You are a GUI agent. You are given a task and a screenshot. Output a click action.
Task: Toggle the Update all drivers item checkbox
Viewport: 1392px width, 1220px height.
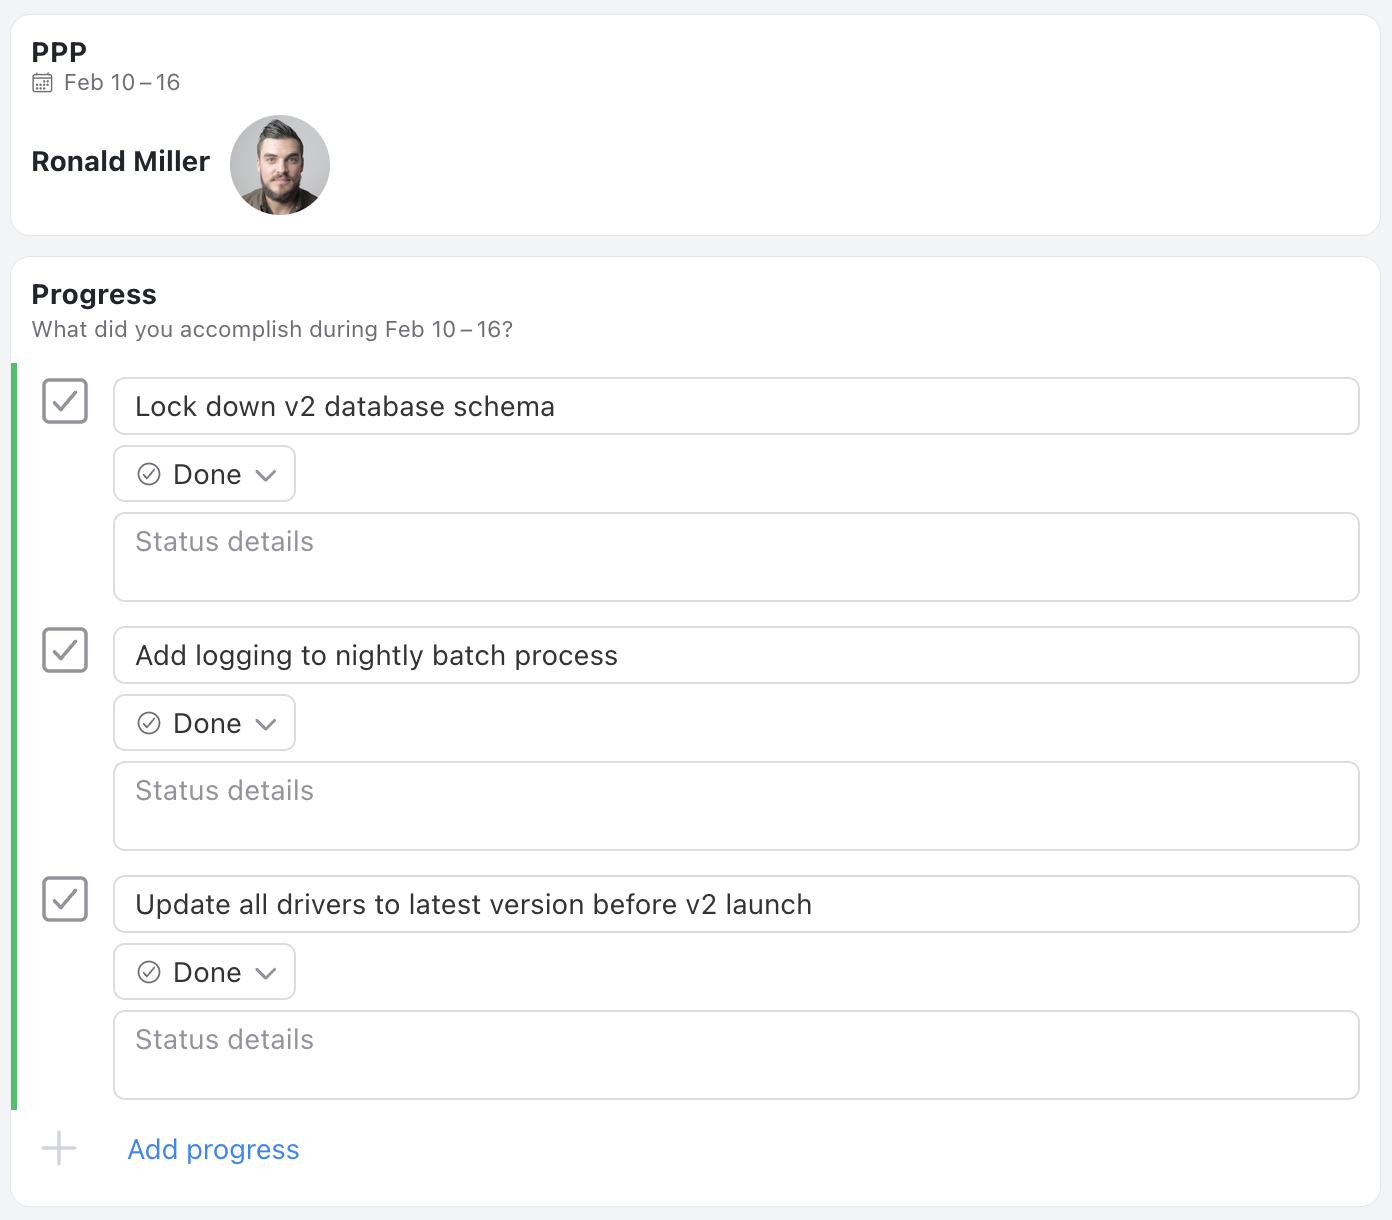(65, 899)
